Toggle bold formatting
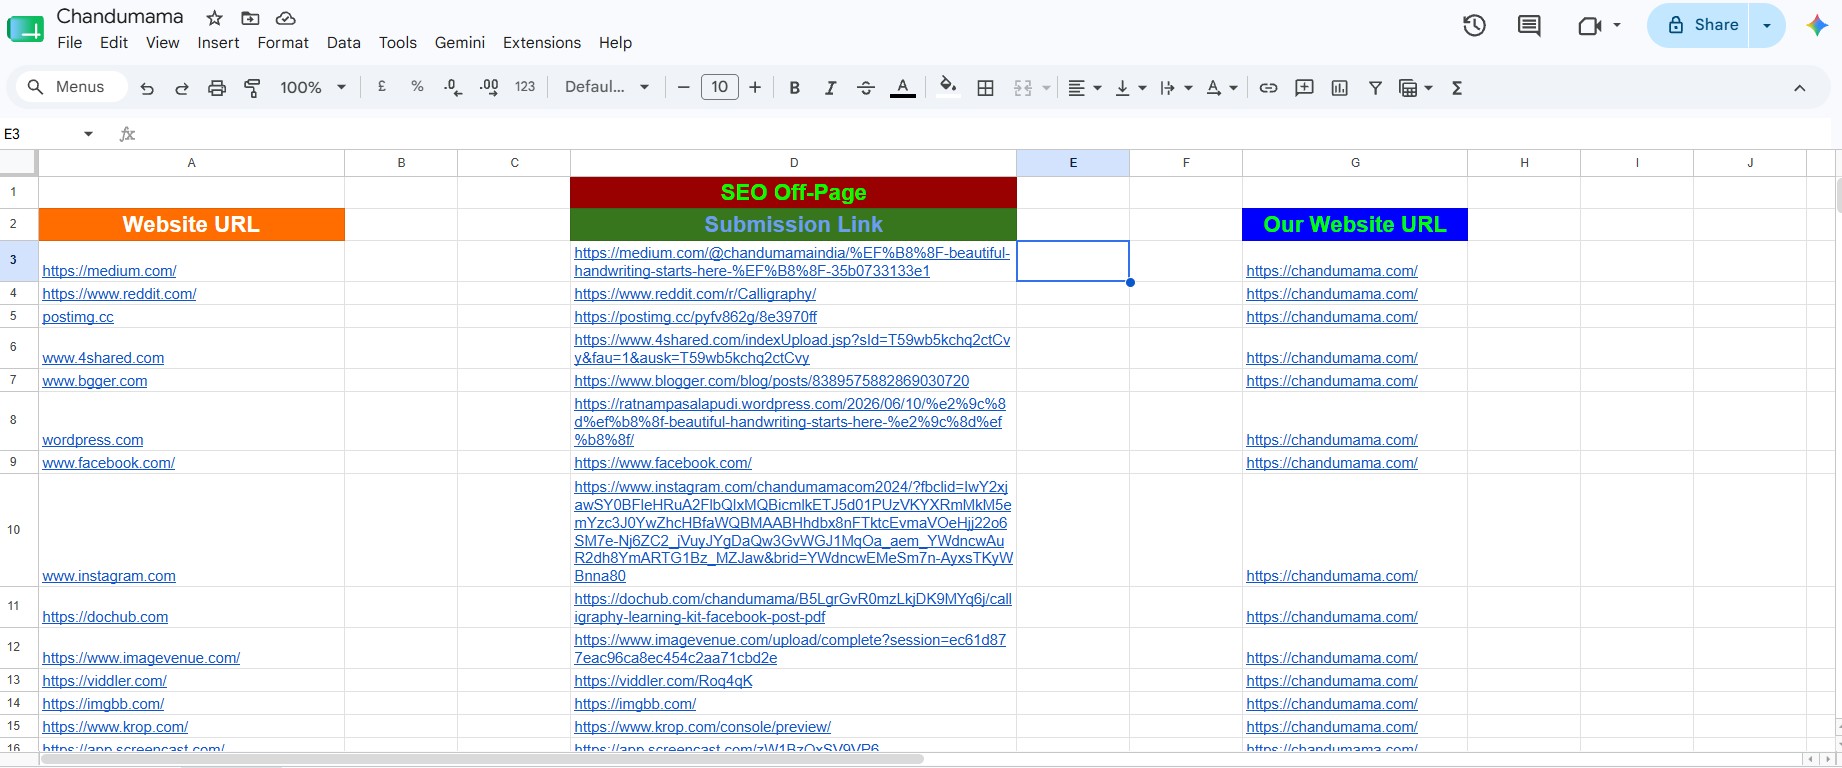 pyautogui.click(x=794, y=88)
